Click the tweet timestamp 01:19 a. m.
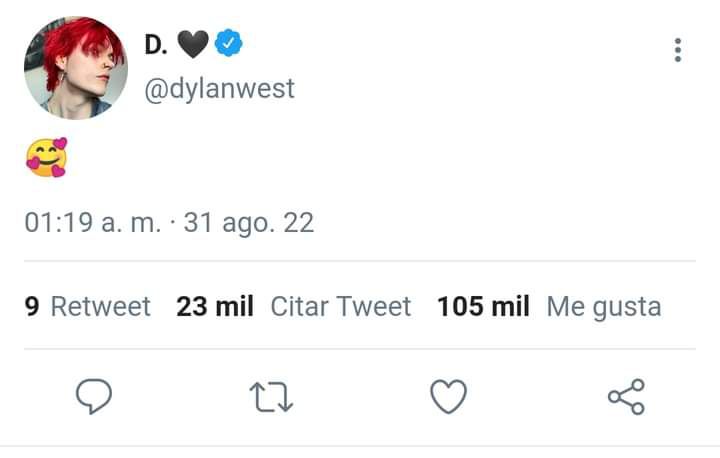Viewport: 720px width, 458px height. point(93,223)
